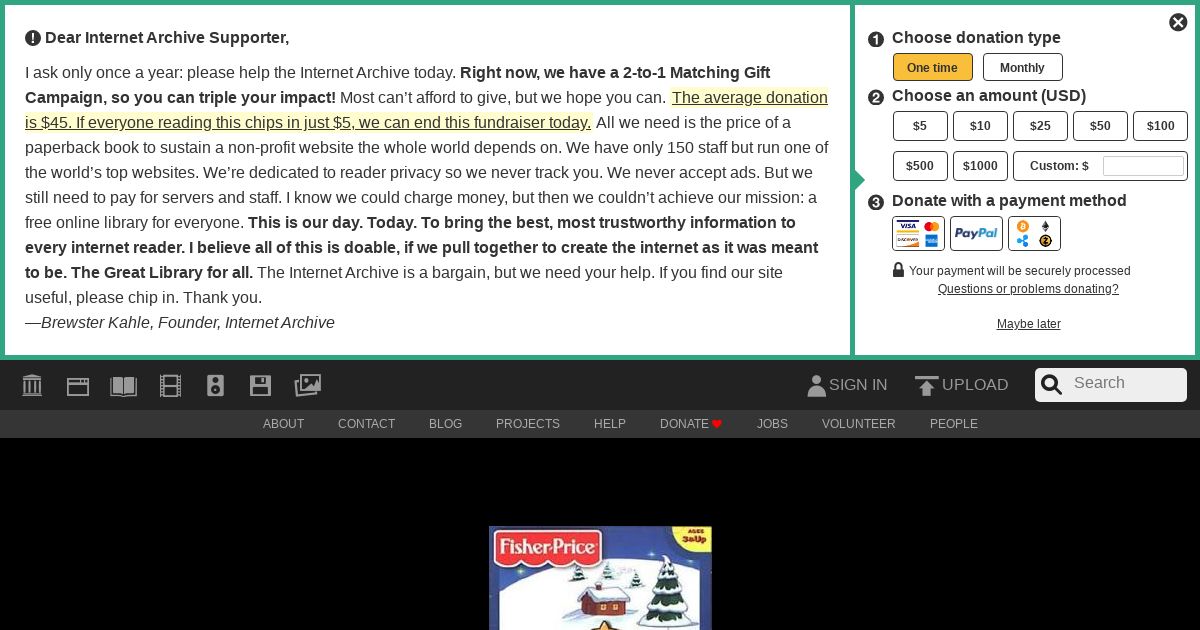Click the 'Dear Internet Archive Supporter' heading

(x=167, y=38)
